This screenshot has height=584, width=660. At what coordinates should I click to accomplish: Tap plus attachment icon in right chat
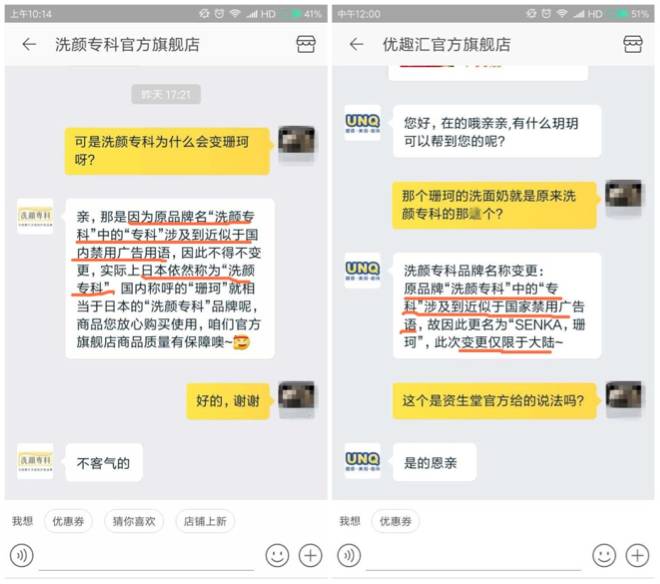click(637, 556)
